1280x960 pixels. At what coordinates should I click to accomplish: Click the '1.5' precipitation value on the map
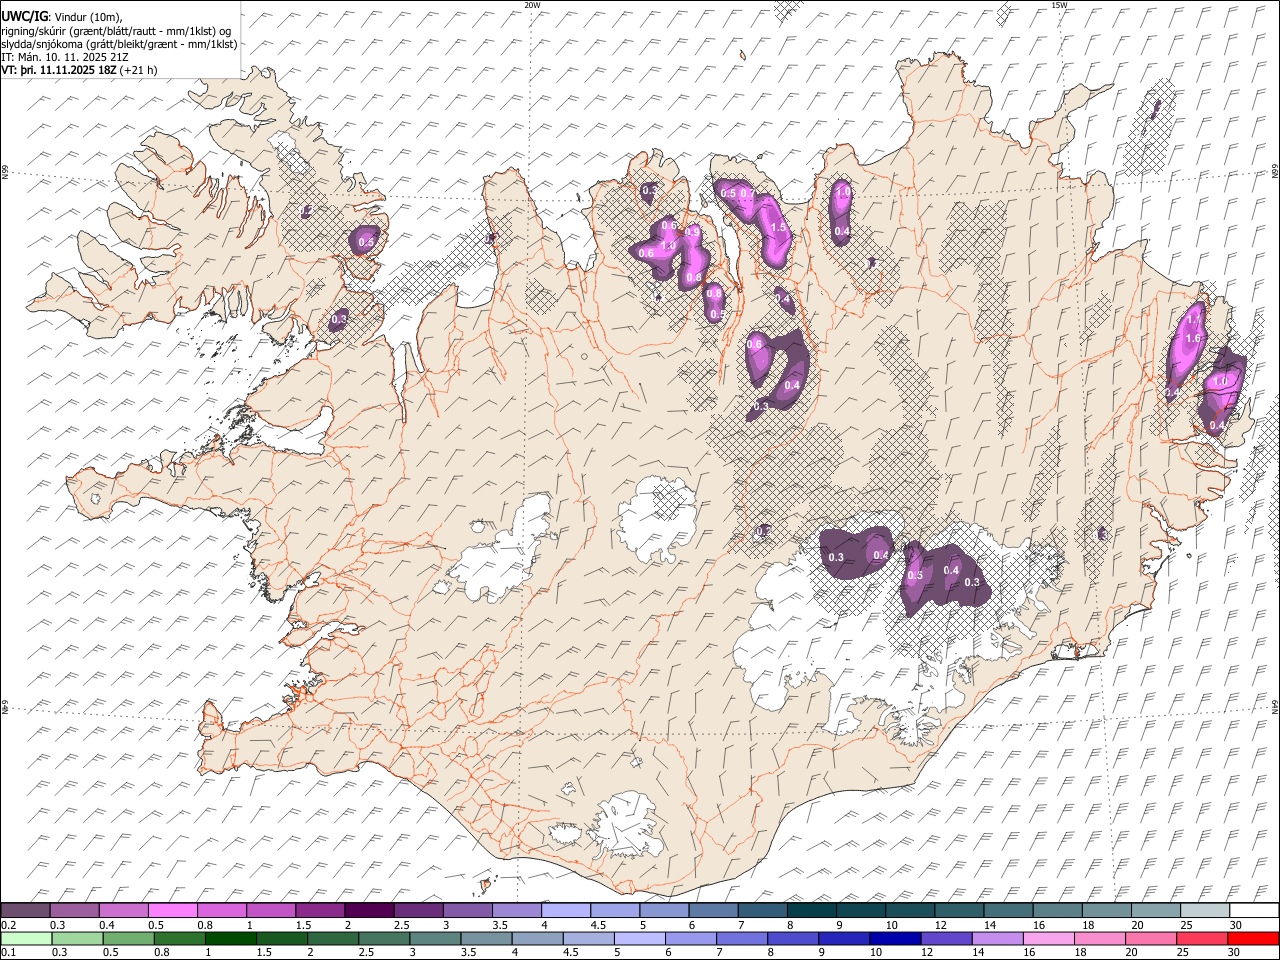point(778,228)
